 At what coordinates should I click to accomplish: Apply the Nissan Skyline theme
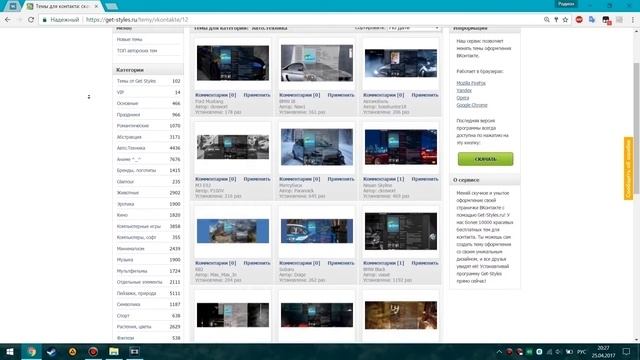coord(425,179)
